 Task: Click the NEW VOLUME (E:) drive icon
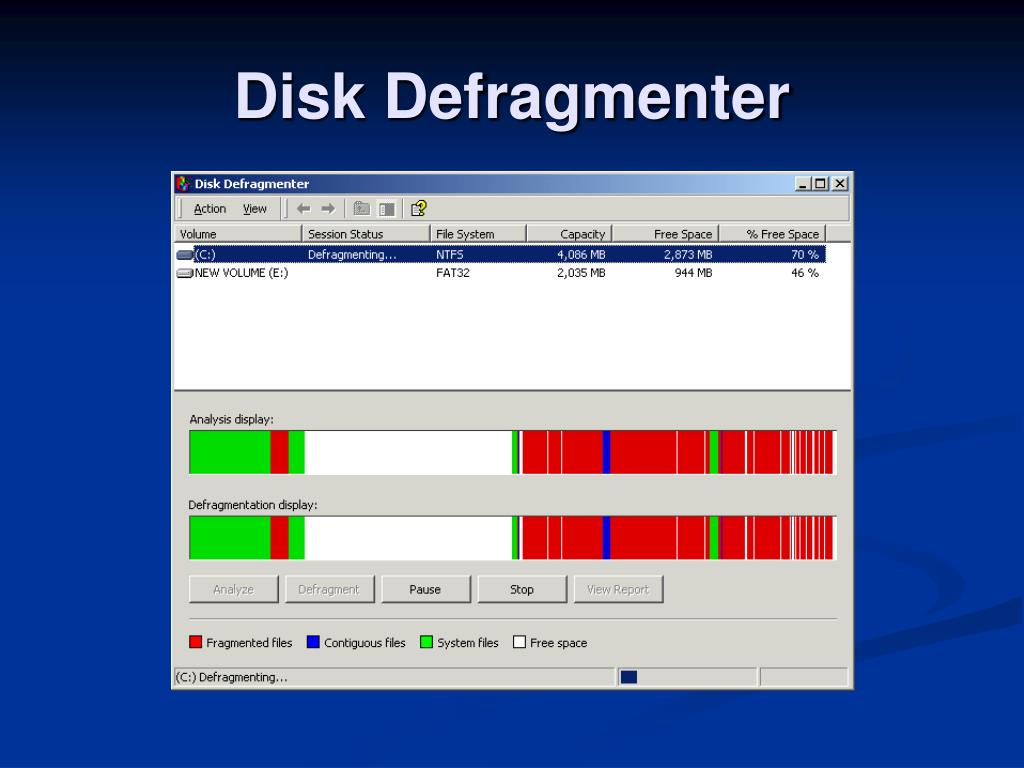click(x=185, y=273)
